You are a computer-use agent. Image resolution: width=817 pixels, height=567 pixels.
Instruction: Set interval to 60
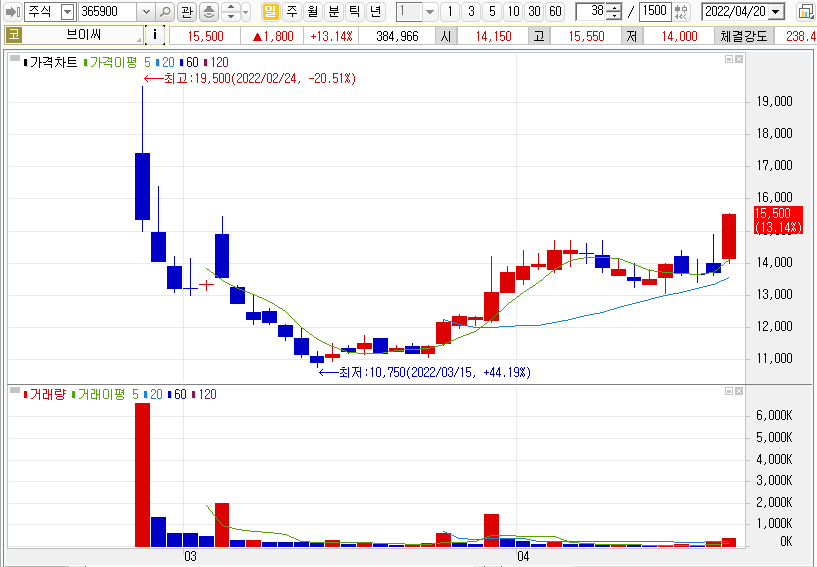555,11
